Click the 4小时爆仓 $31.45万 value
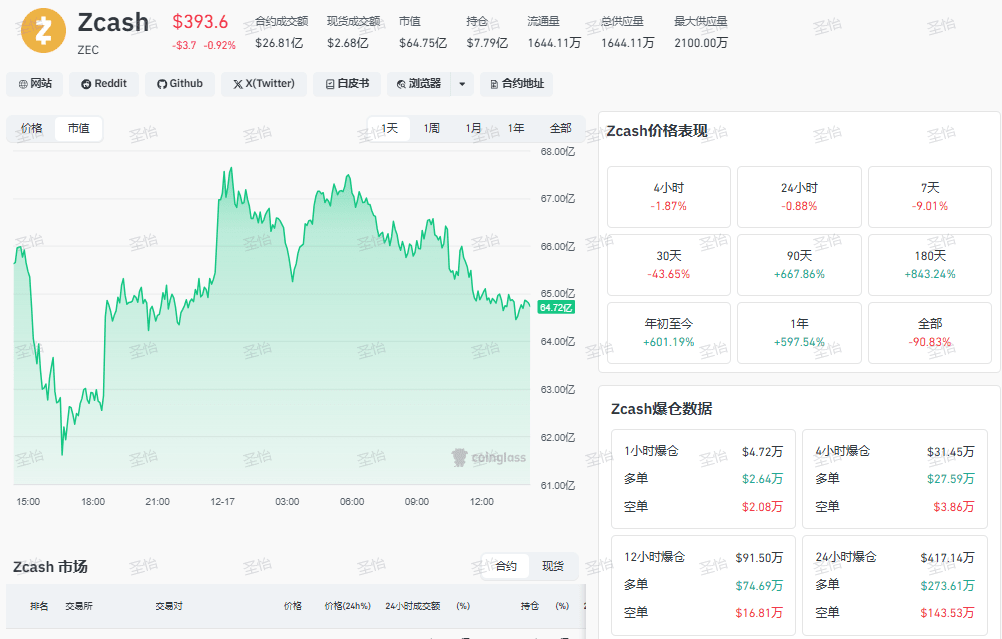 tap(951, 452)
